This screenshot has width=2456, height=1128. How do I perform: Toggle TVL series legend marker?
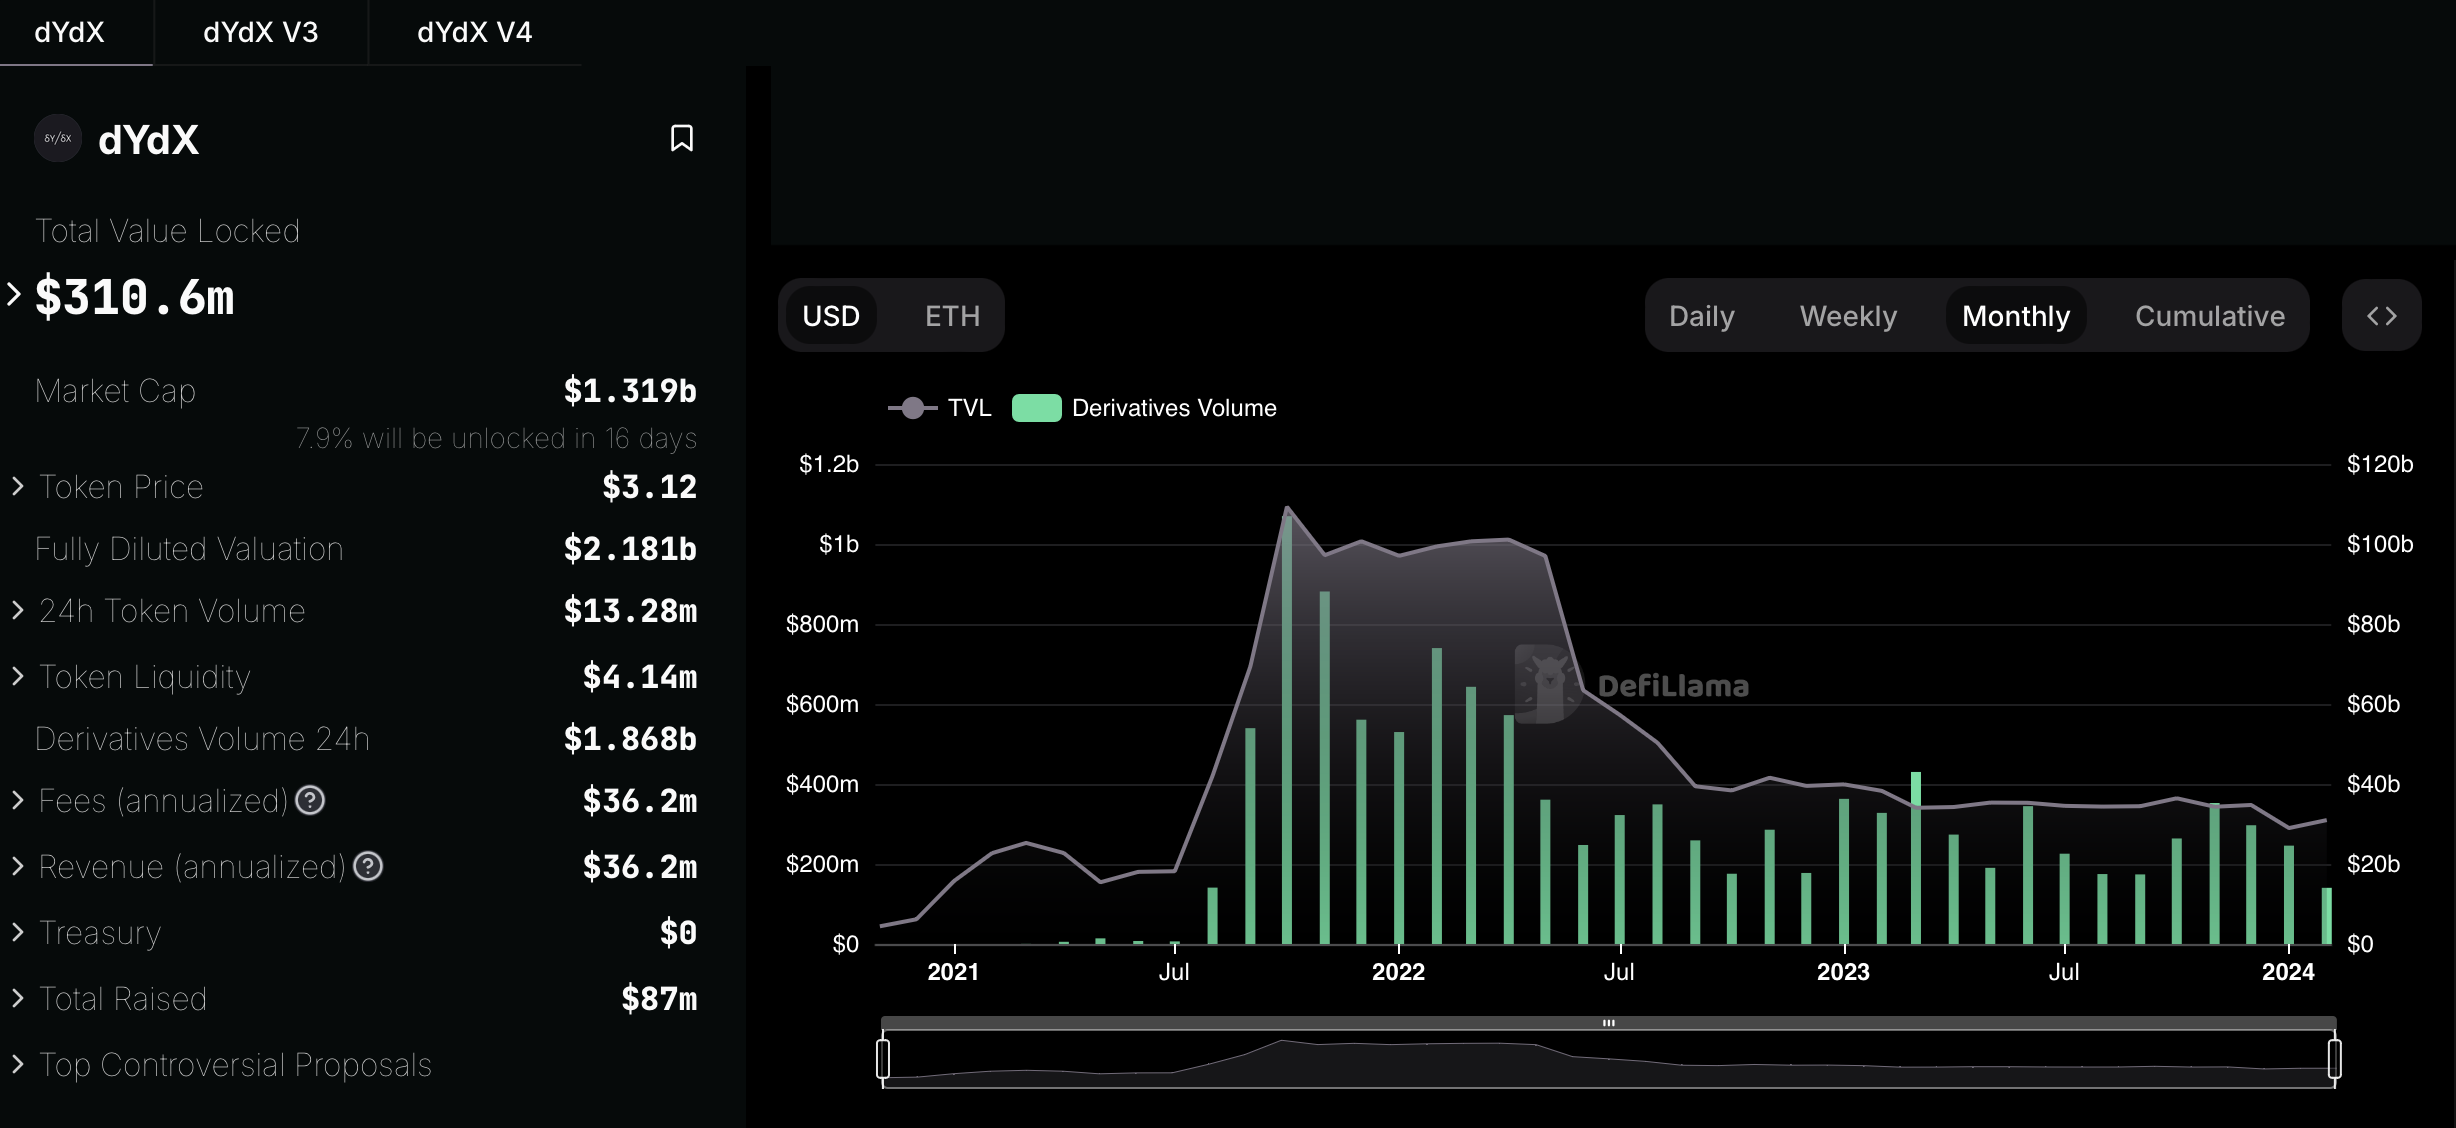click(x=912, y=408)
